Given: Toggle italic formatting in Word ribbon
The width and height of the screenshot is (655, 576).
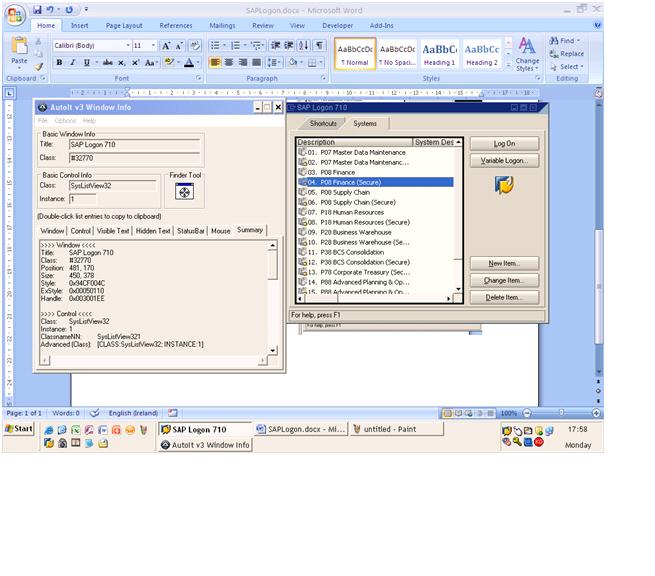Looking at the screenshot, I should (72, 63).
